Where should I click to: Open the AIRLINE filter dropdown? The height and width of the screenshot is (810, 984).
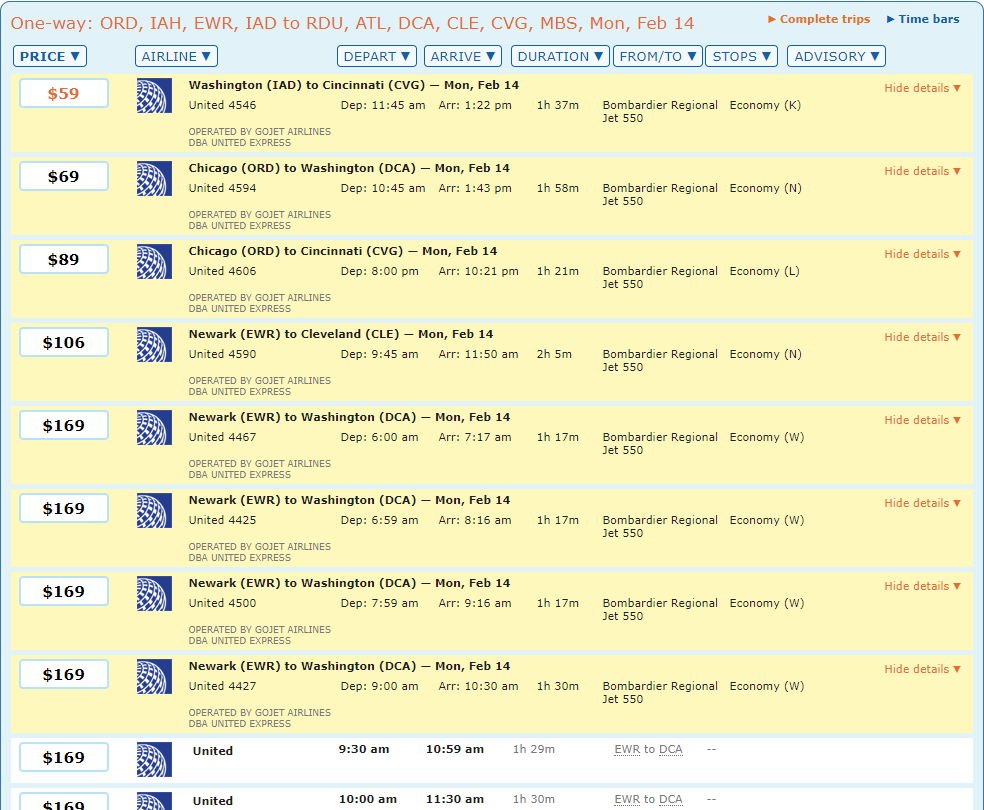(176, 56)
